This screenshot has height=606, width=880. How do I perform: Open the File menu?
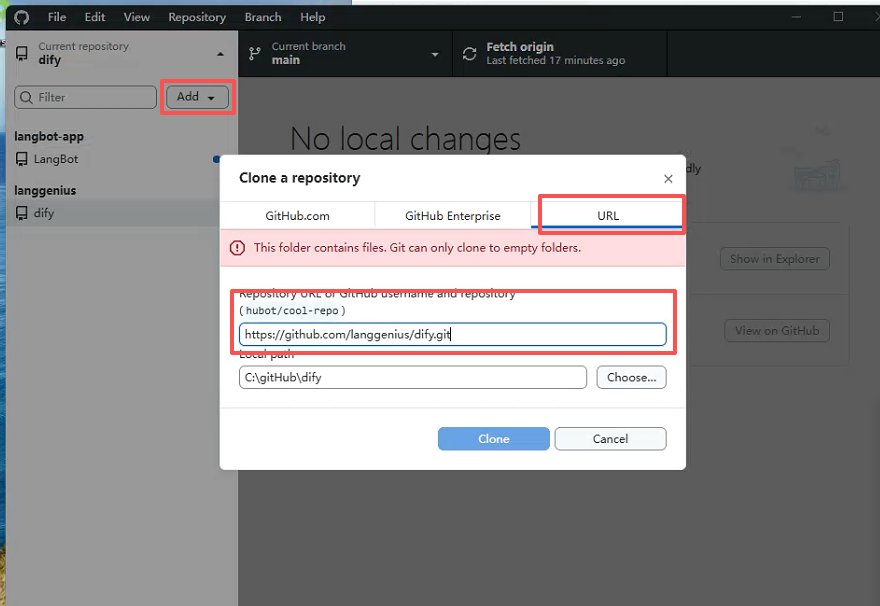click(57, 17)
